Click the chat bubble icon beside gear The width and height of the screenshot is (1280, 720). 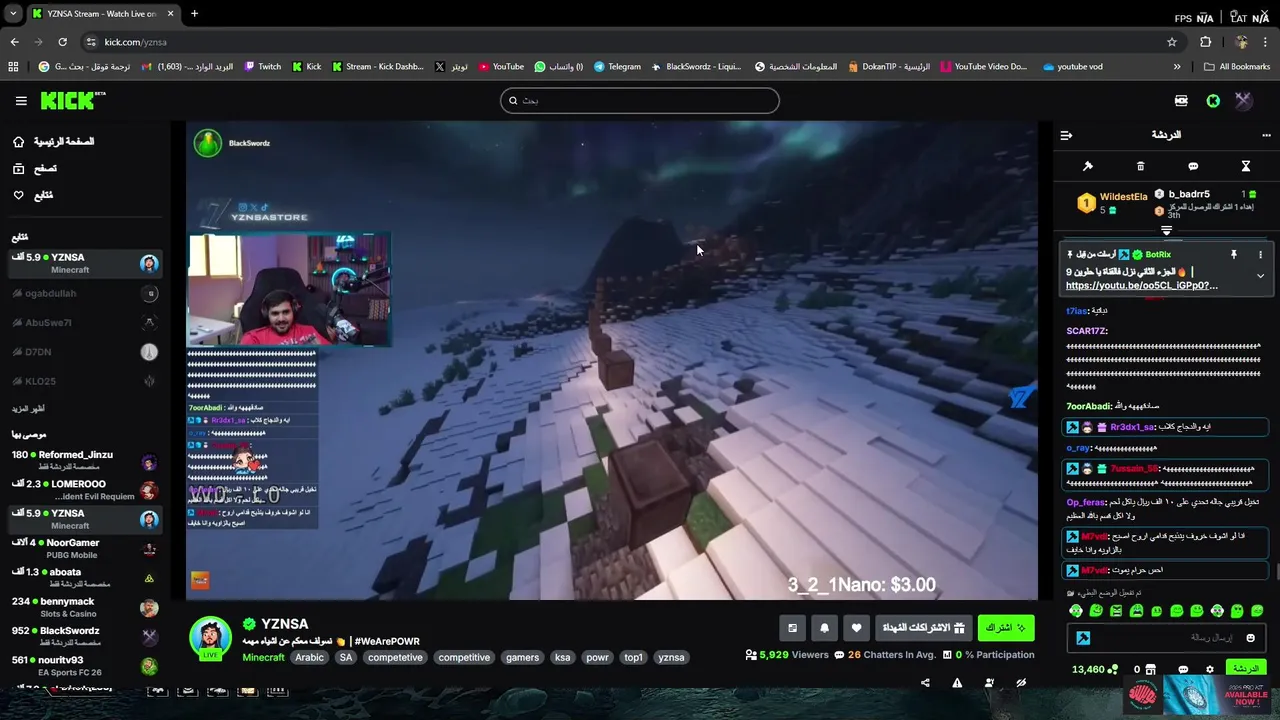[x=1183, y=670]
